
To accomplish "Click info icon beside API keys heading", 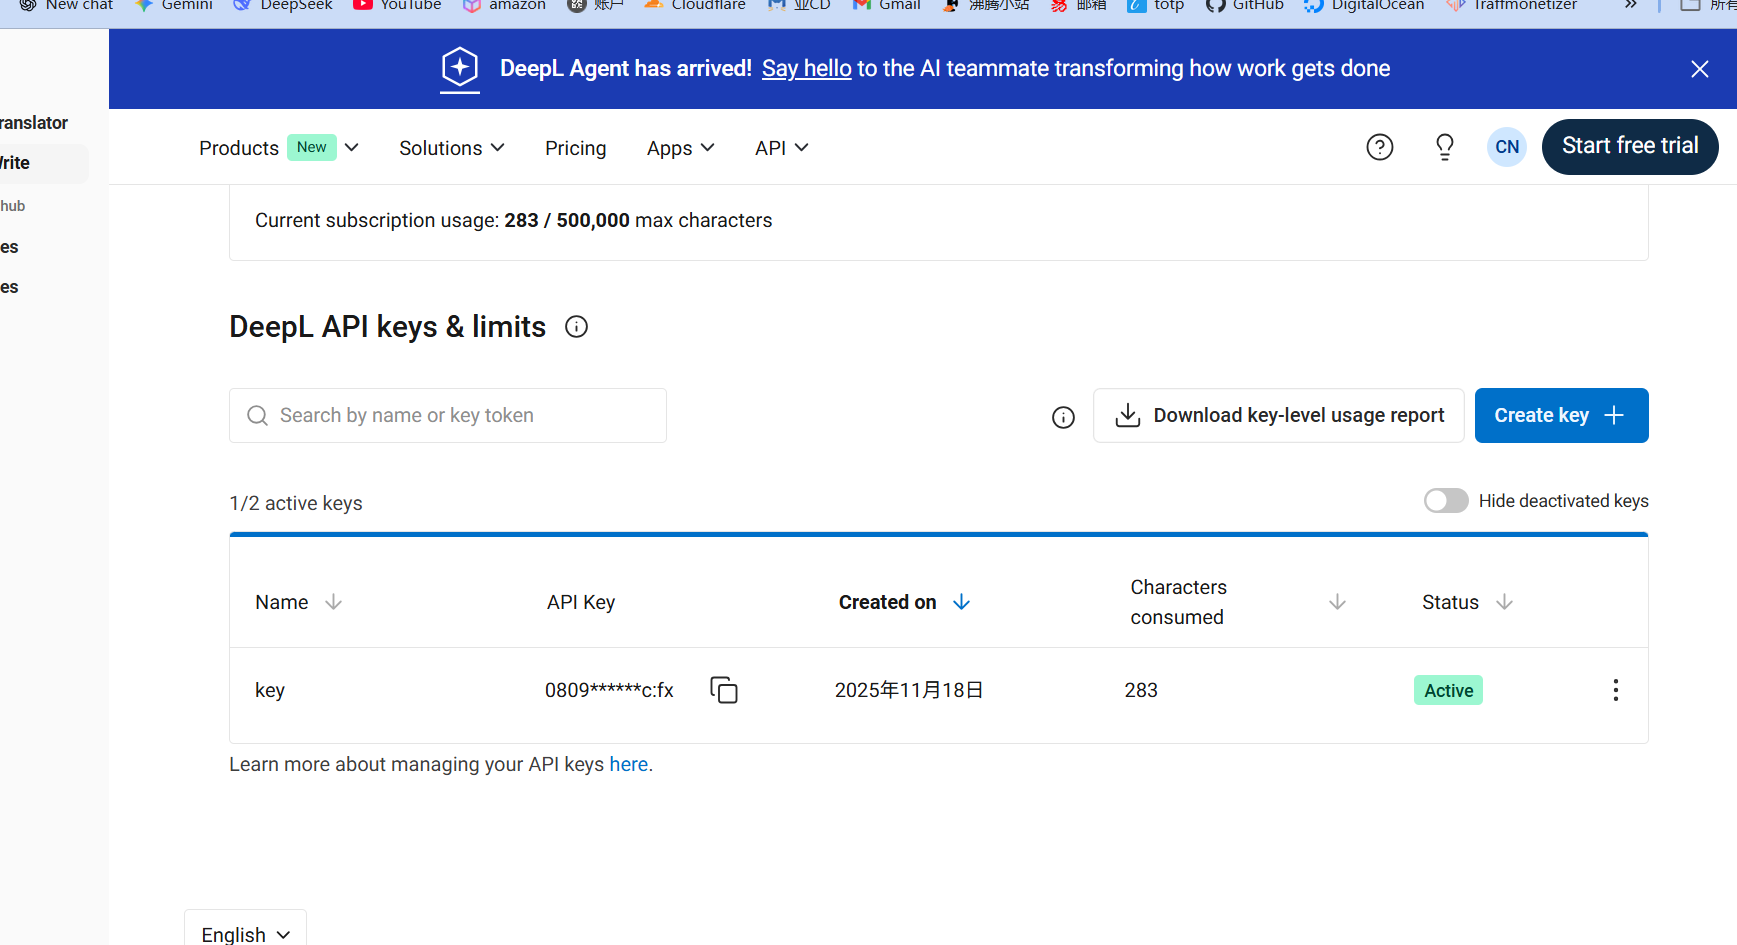I will click(576, 327).
